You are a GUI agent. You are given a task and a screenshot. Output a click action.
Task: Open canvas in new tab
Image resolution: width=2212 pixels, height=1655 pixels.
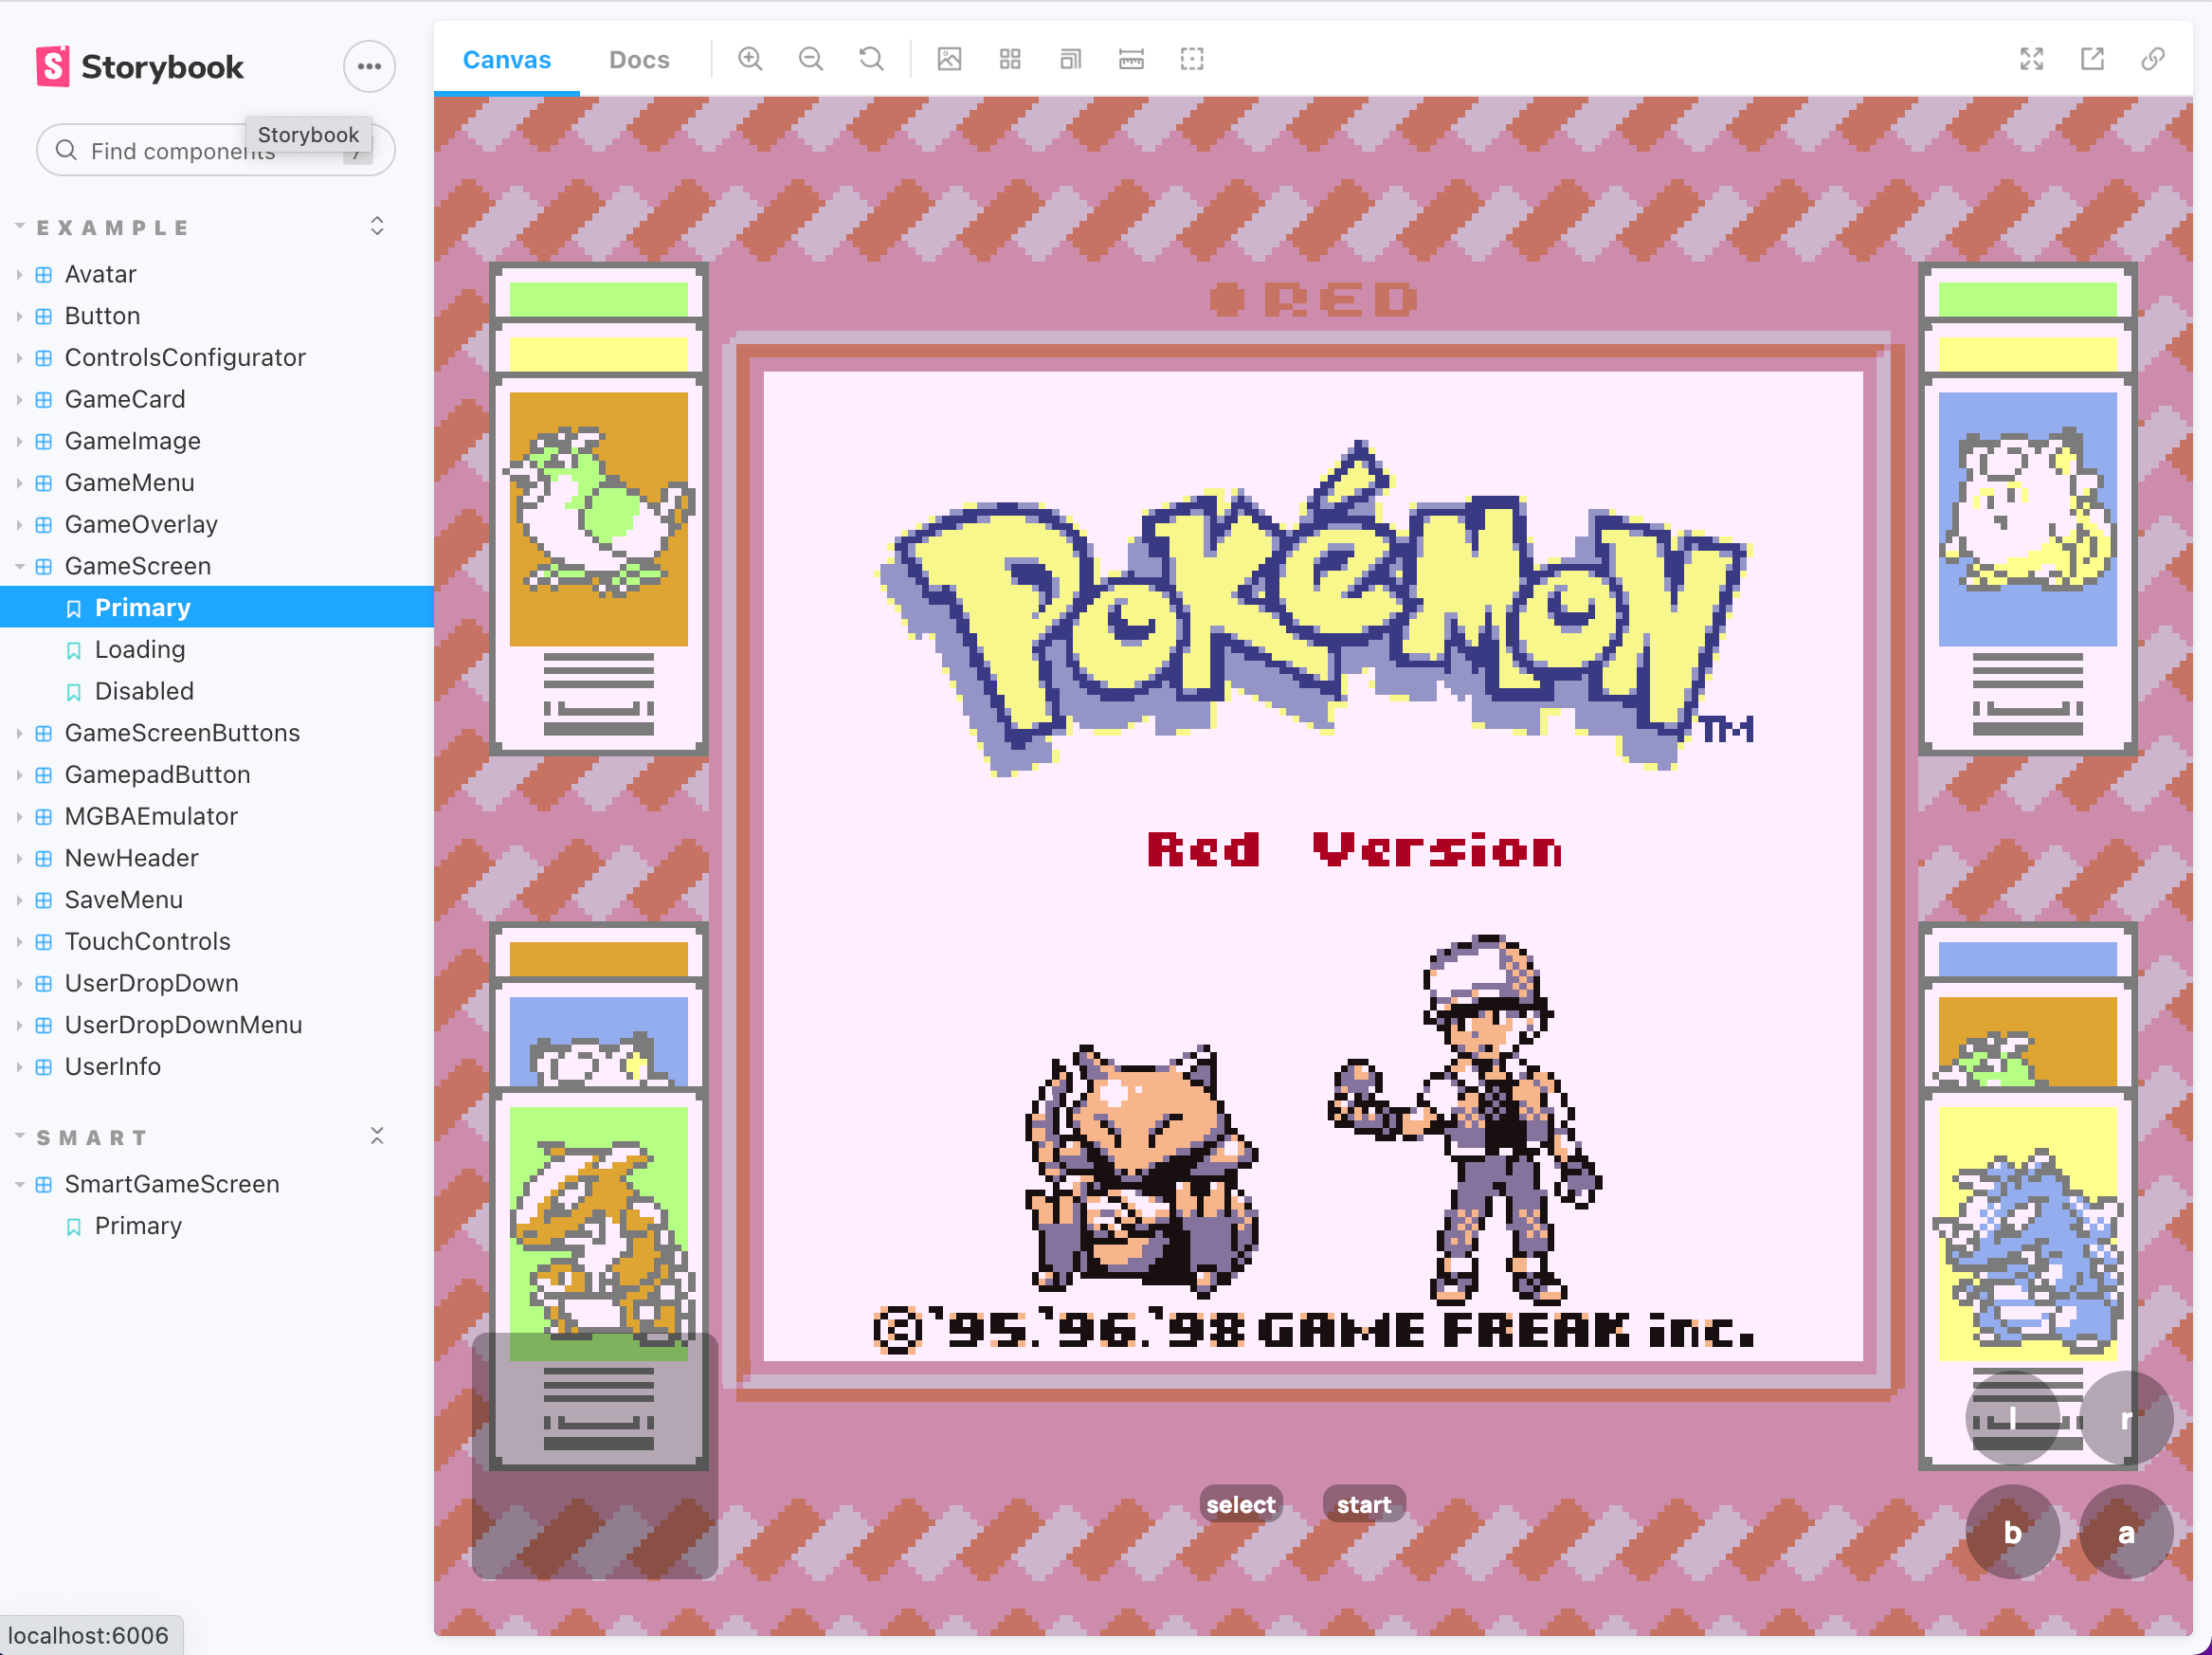point(2092,59)
